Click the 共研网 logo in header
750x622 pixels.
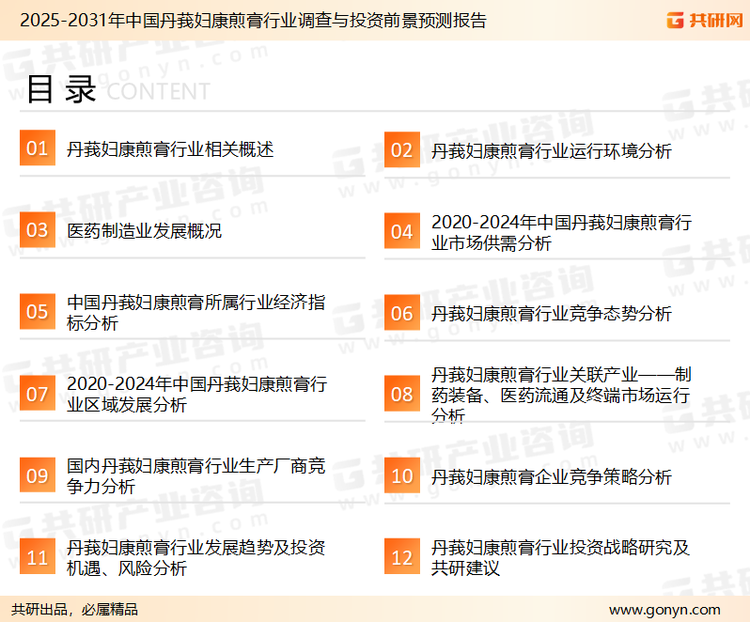[x=705, y=20]
